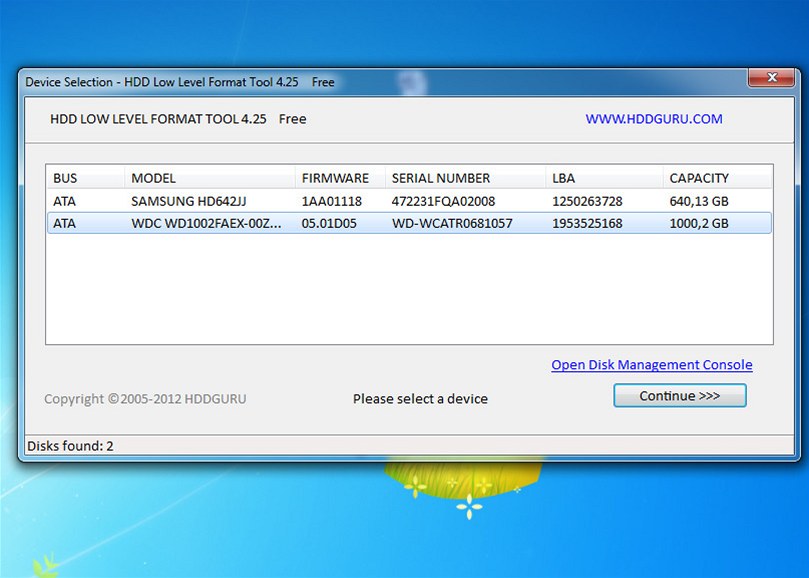Click the Disks found: 2 status text
This screenshot has height=578, width=809.
[x=70, y=446]
